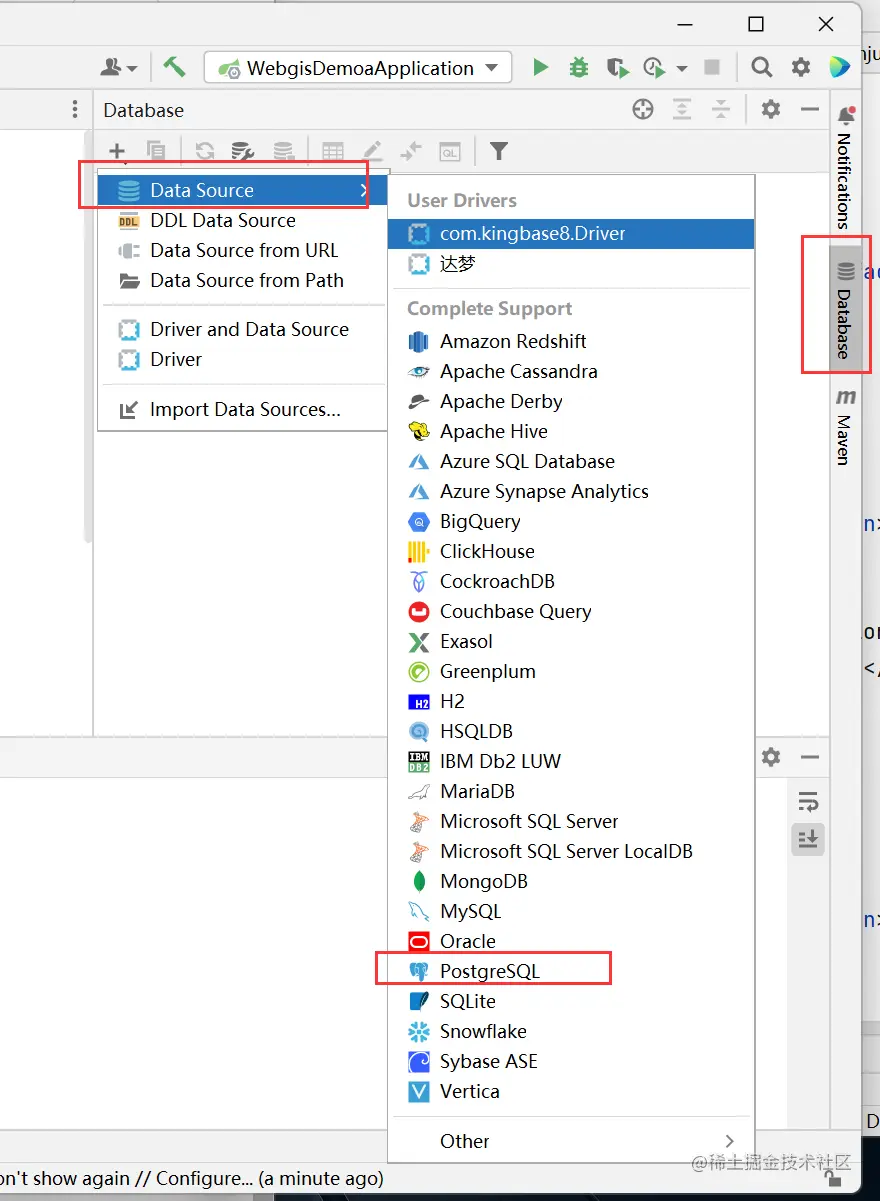Choose Azure SQL Database
This screenshot has width=880, height=1201.
click(x=571, y=461)
